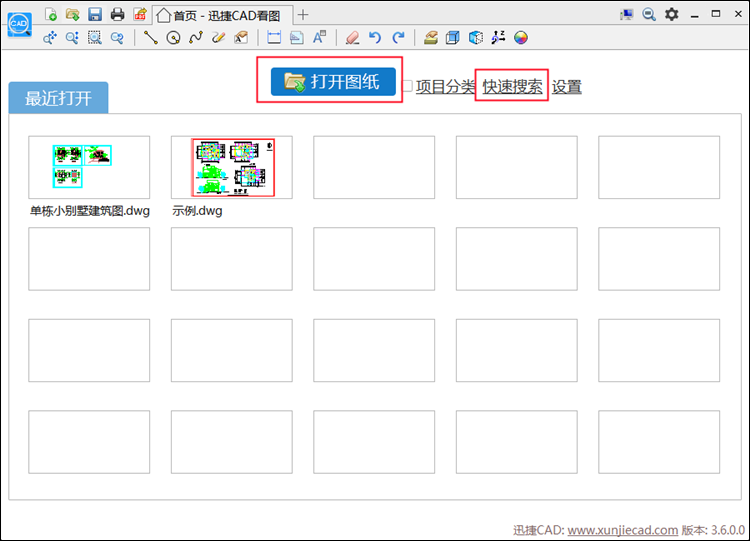
Task: Click the undo arrow icon
Action: (375, 37)
